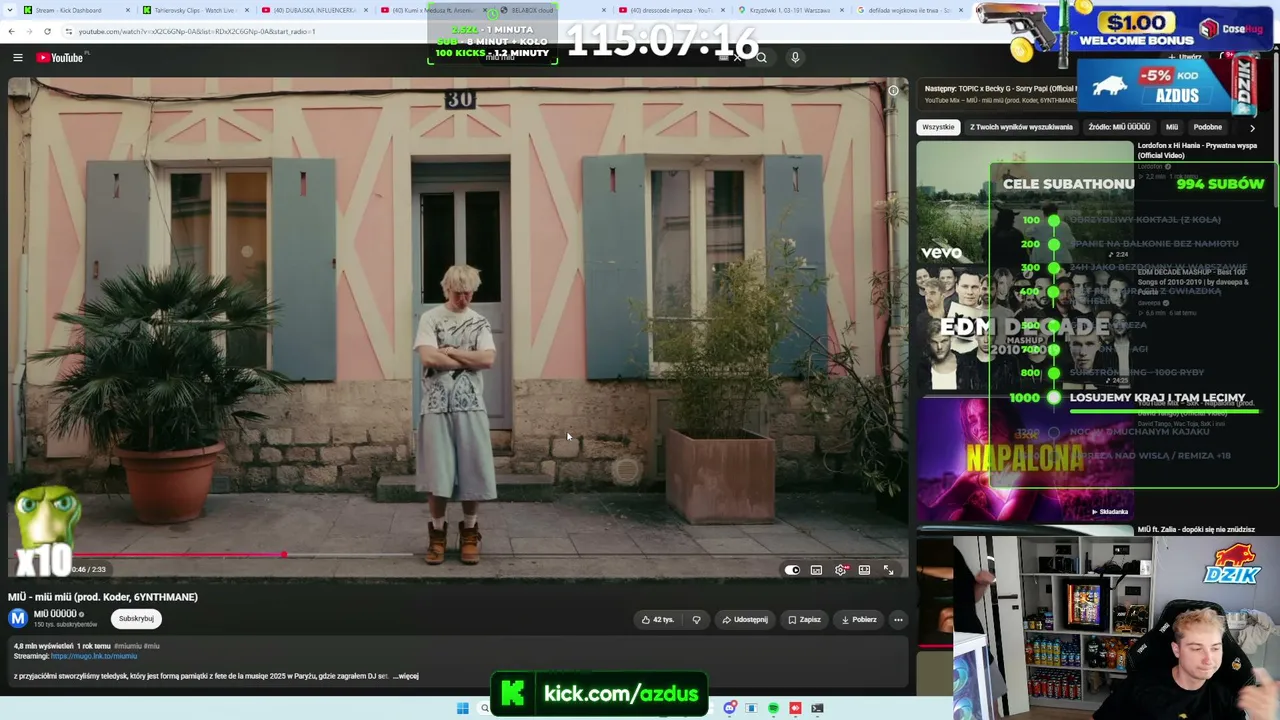Expand description with ...więcej
The height and width of the screenshot is (720, 1280).
click(x=406, y=676)
